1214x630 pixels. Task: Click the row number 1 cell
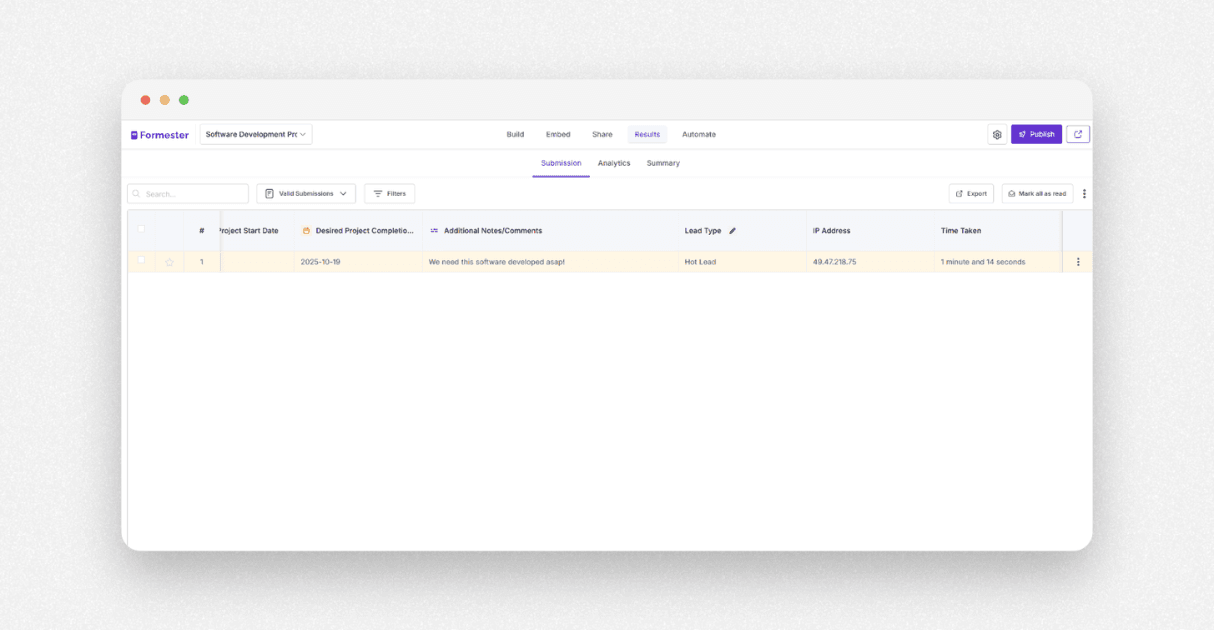tap(201, 262)
